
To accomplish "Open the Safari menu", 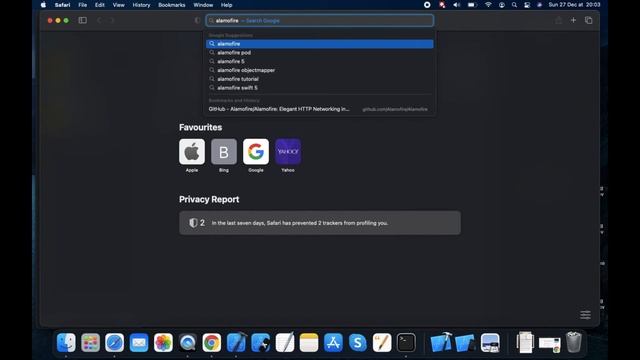I will tap(62, 5).
